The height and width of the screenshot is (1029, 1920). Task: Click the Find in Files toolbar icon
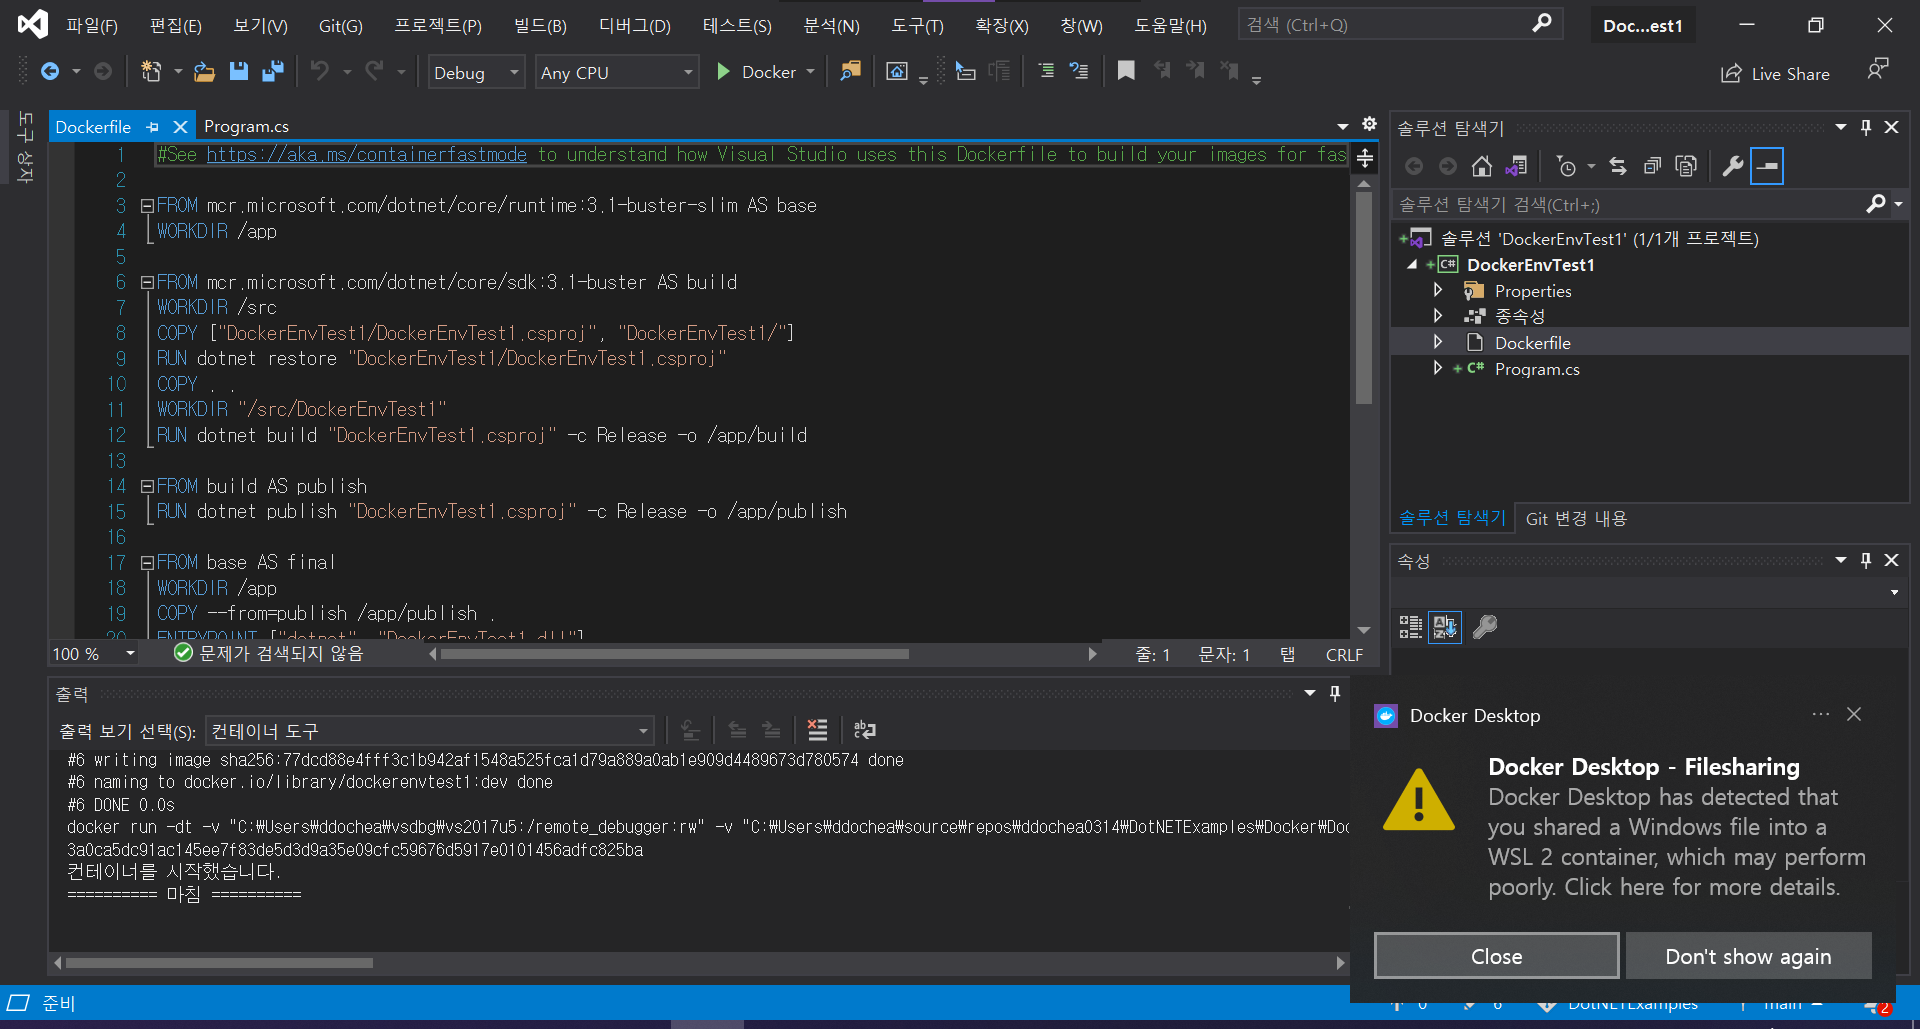(850, 72)
